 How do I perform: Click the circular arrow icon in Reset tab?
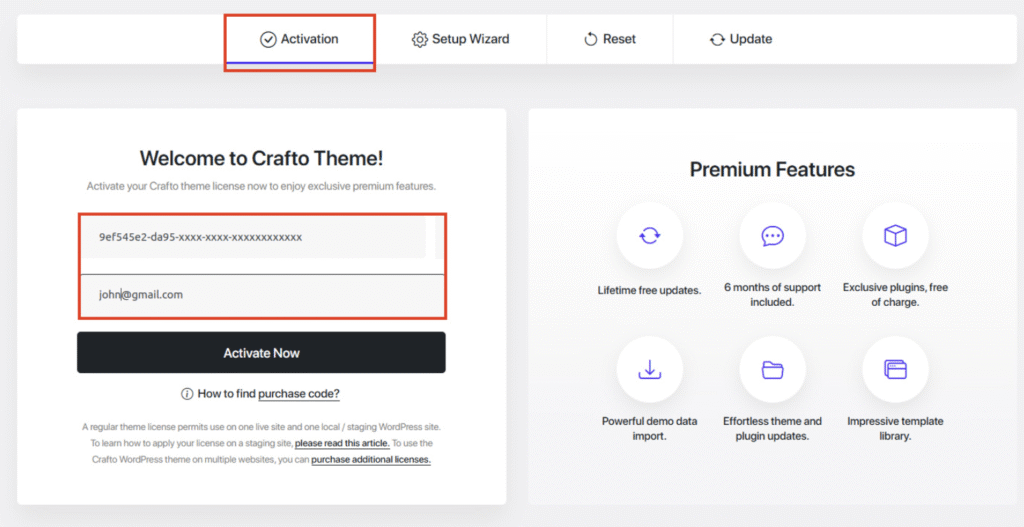[x=591, y=40]
